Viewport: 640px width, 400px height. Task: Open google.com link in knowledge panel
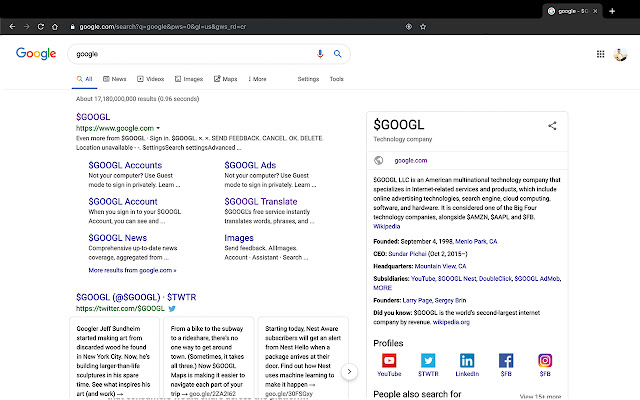click(x=411, y=160)
